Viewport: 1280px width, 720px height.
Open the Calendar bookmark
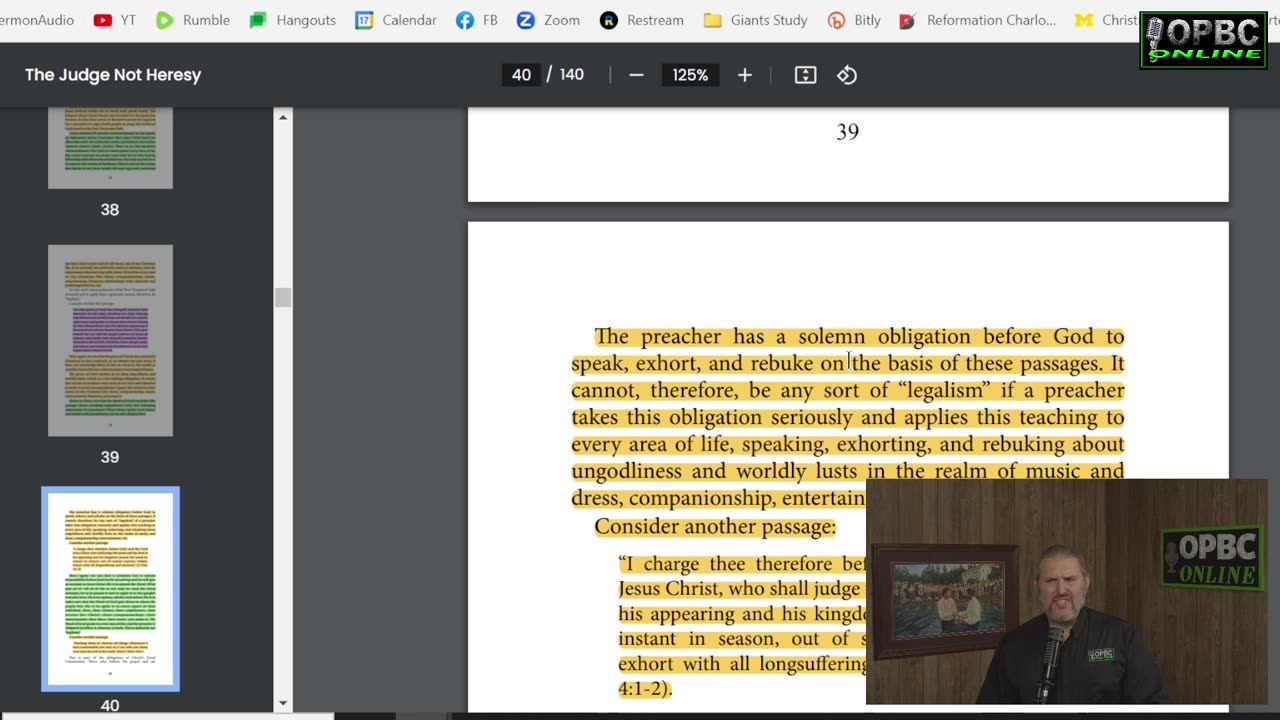point(396,20)
